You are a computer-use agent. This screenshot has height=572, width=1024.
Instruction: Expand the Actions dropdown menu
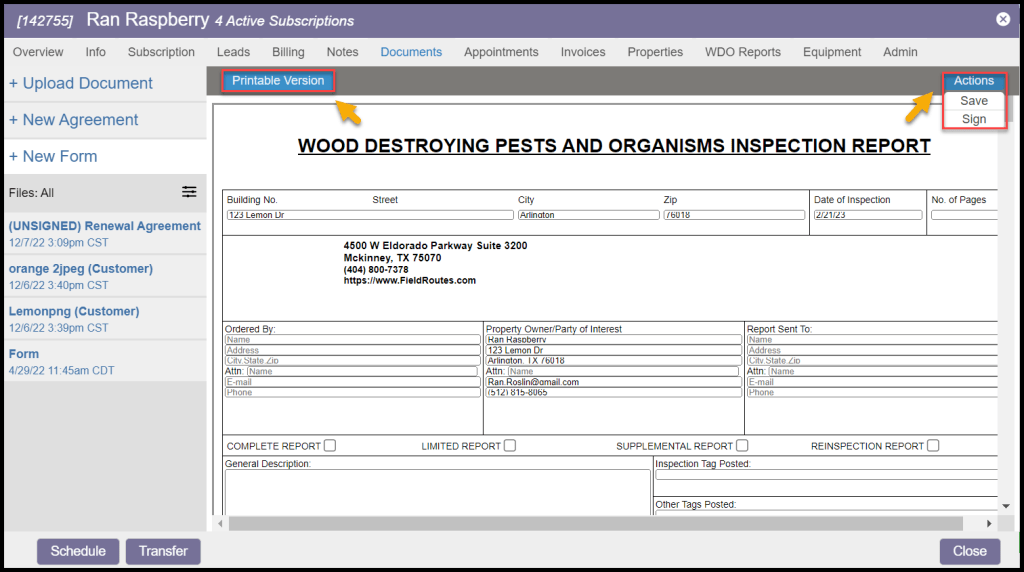(973, 81)
